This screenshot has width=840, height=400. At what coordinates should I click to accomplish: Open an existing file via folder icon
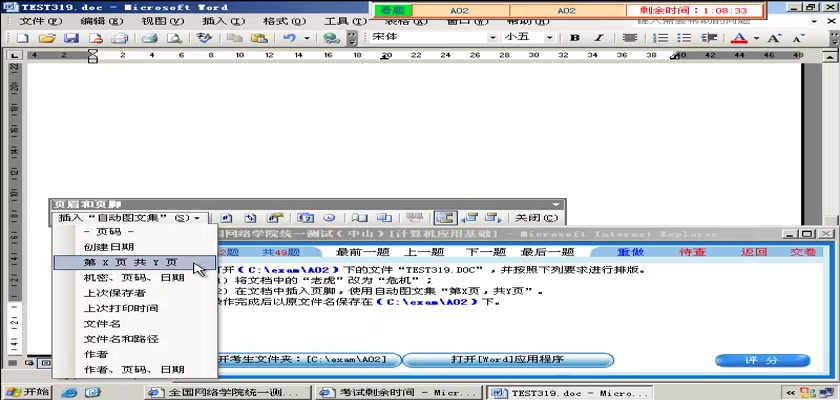click(47, 38)
